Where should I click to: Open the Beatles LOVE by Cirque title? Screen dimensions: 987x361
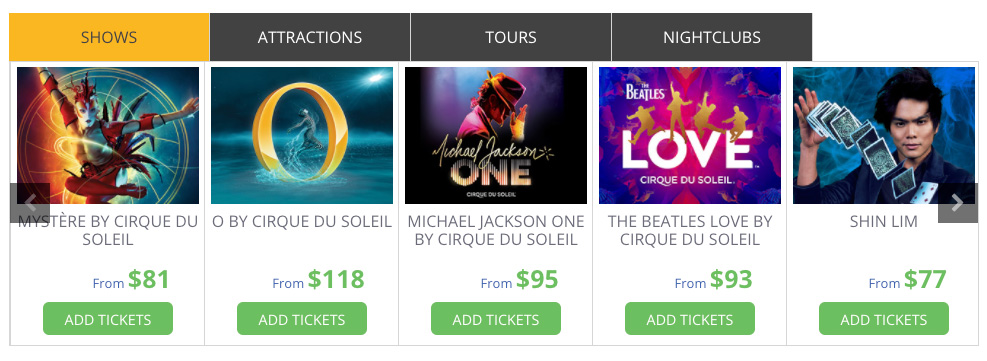689,230
